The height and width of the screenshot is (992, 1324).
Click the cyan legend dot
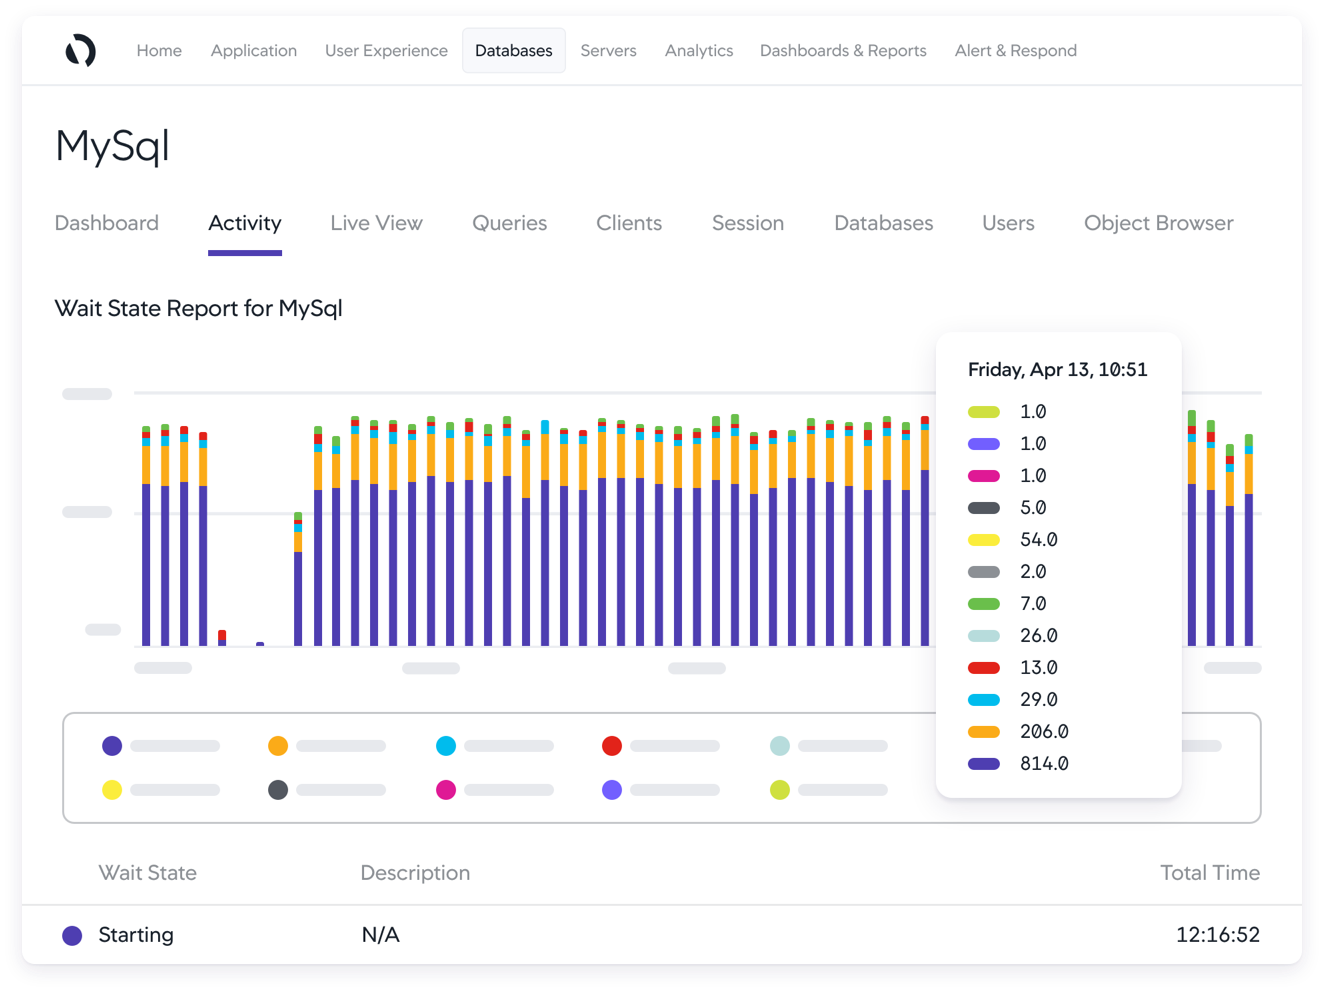pos(446,746)
